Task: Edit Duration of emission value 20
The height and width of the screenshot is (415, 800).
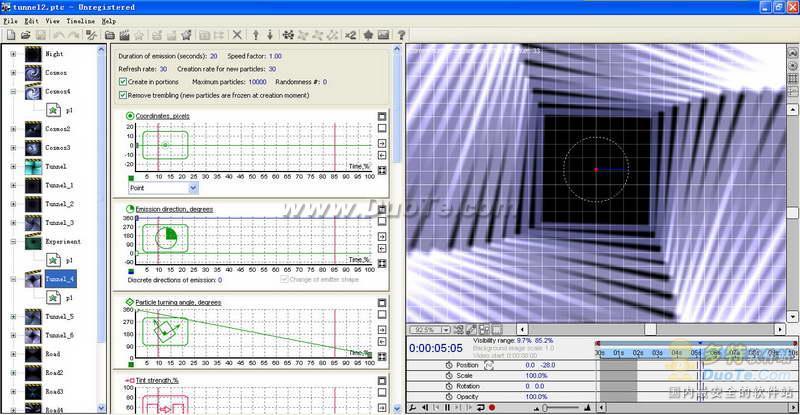Action: point(213,56)
